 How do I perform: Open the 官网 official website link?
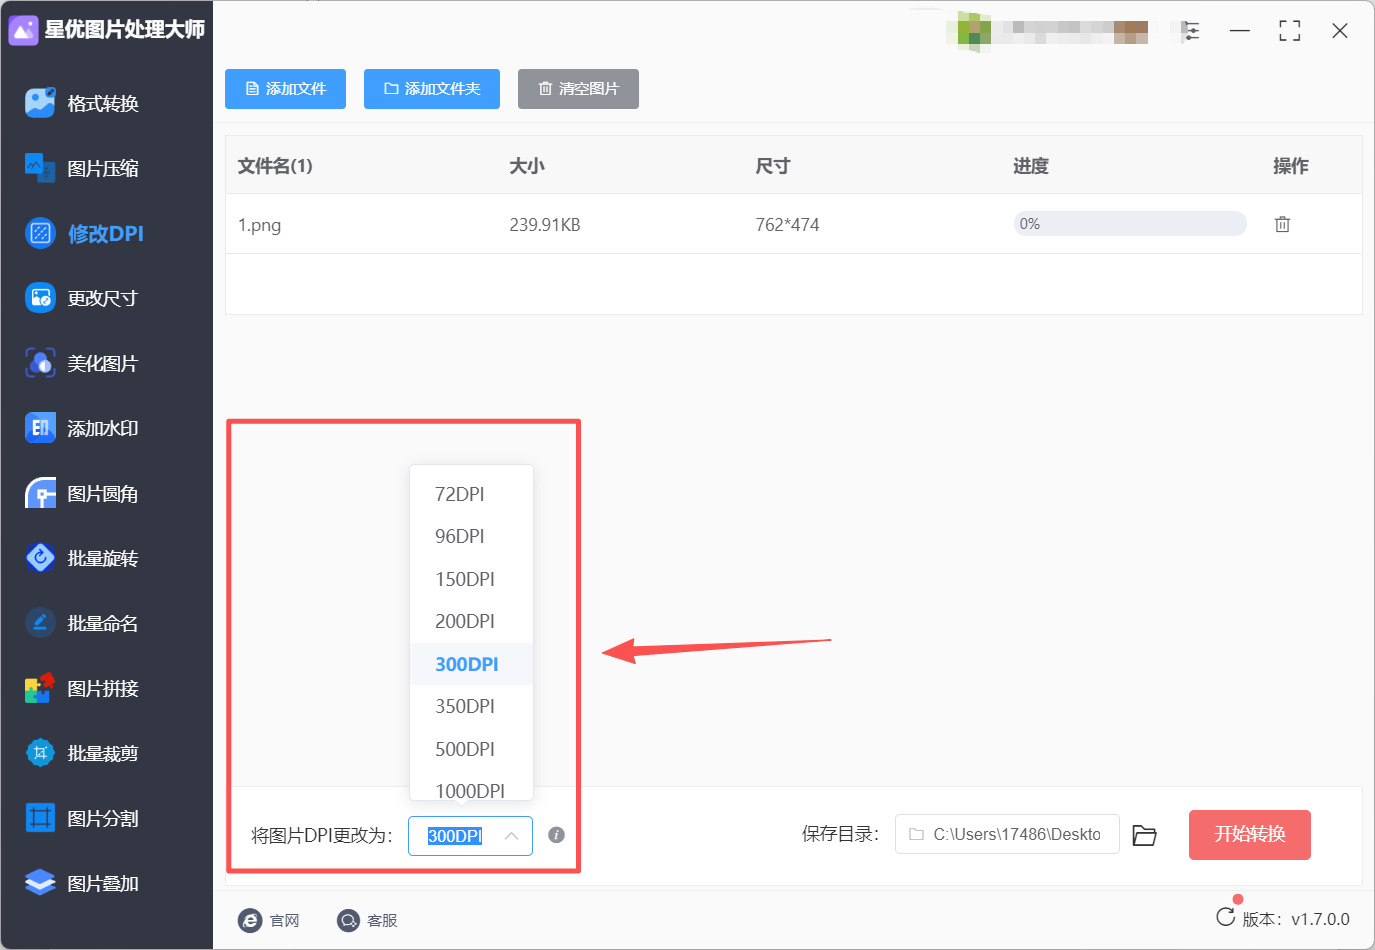(x=269, y=920)
